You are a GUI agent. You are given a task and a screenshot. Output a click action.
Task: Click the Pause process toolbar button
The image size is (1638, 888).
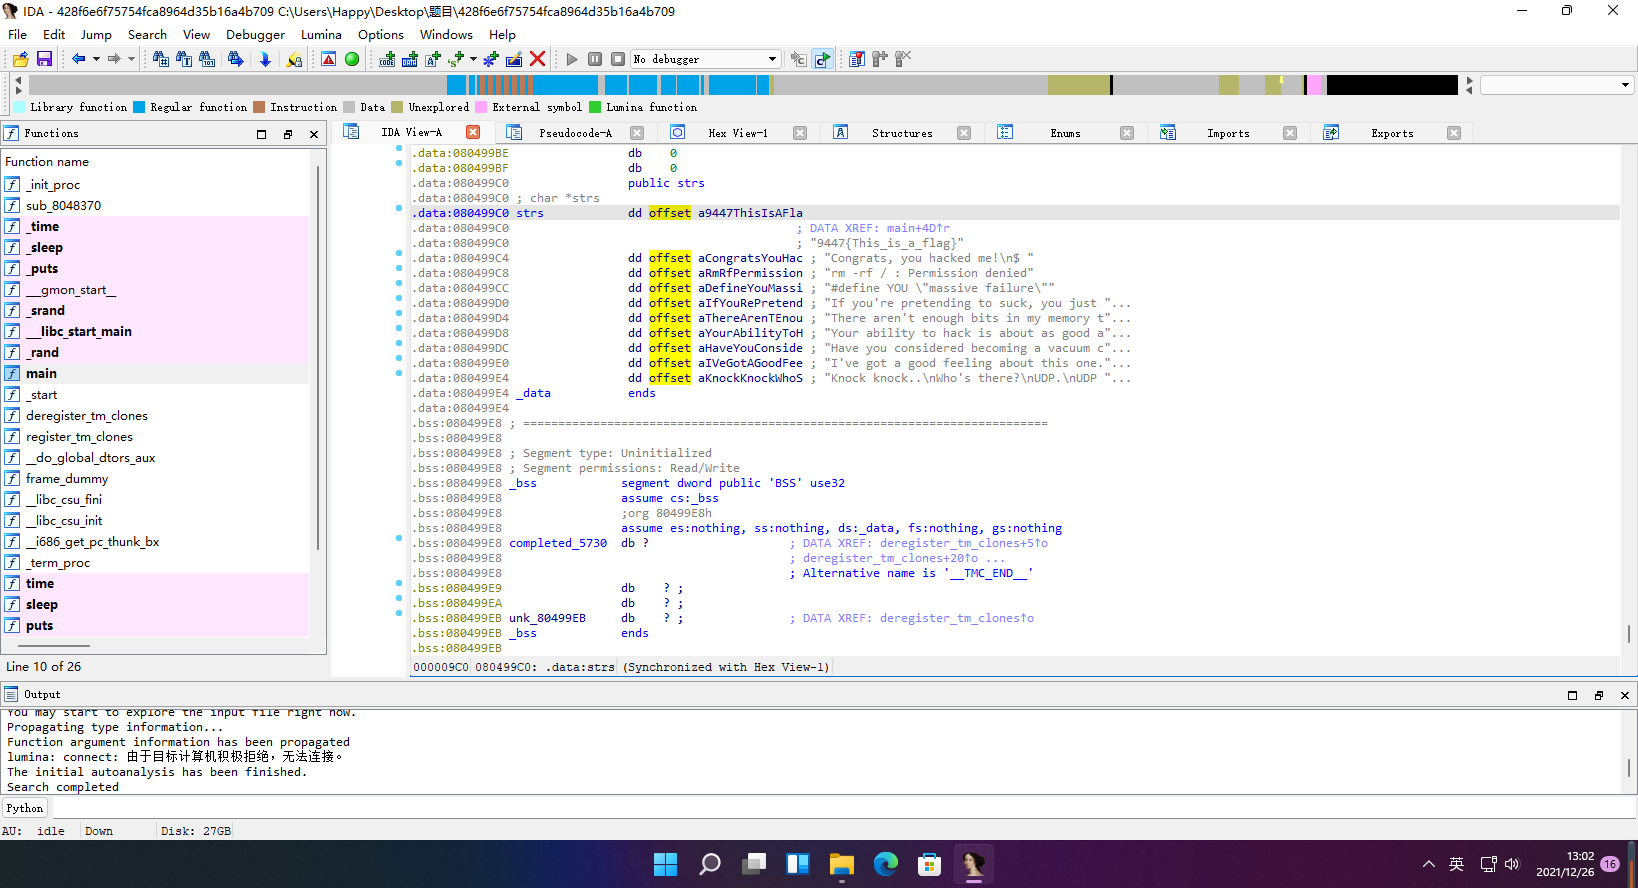(x=595, y=59)
